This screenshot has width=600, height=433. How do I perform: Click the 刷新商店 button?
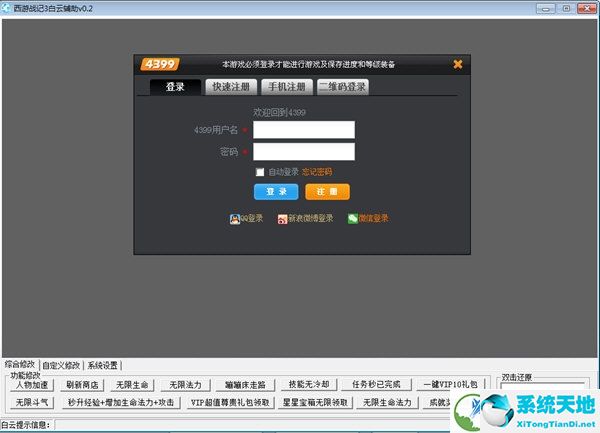[x=82, y=385]
